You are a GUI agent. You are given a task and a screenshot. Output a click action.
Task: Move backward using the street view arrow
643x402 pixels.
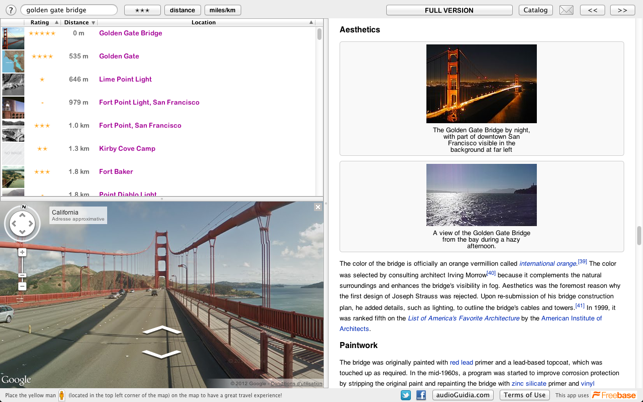[x=161, y=354]
